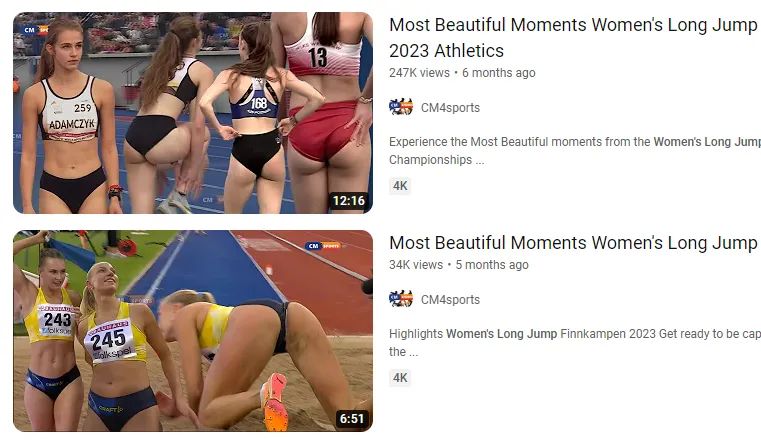Open the video thumbnail with the 12:16 duration
This screenshot has width=761, height=440.
click(x=193, y=113)
